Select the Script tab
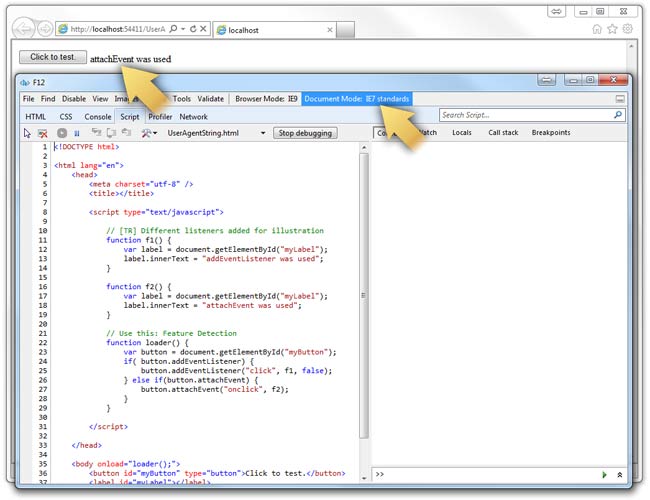This screenshot has height=500, width=650. coord(130,117)
